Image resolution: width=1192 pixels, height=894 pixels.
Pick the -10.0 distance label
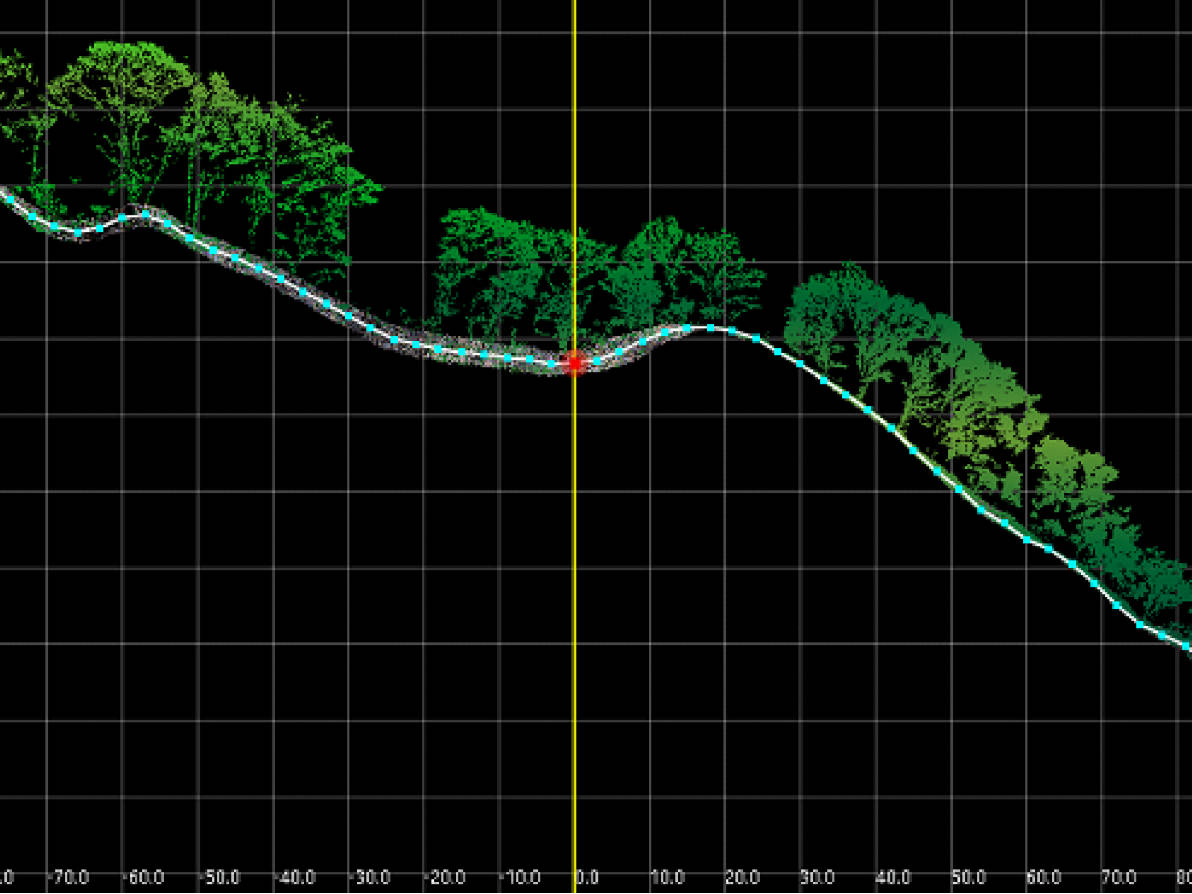coord(521,878)
